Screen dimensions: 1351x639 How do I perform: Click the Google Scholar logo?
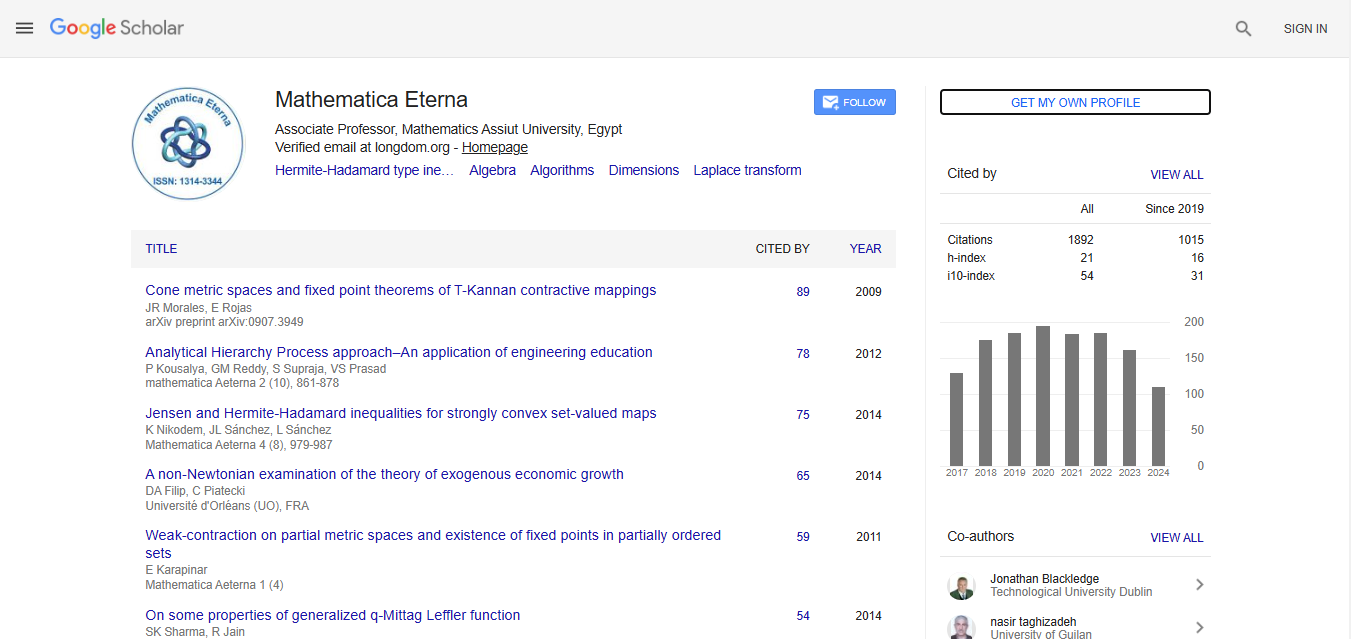(x=117, y=29)
